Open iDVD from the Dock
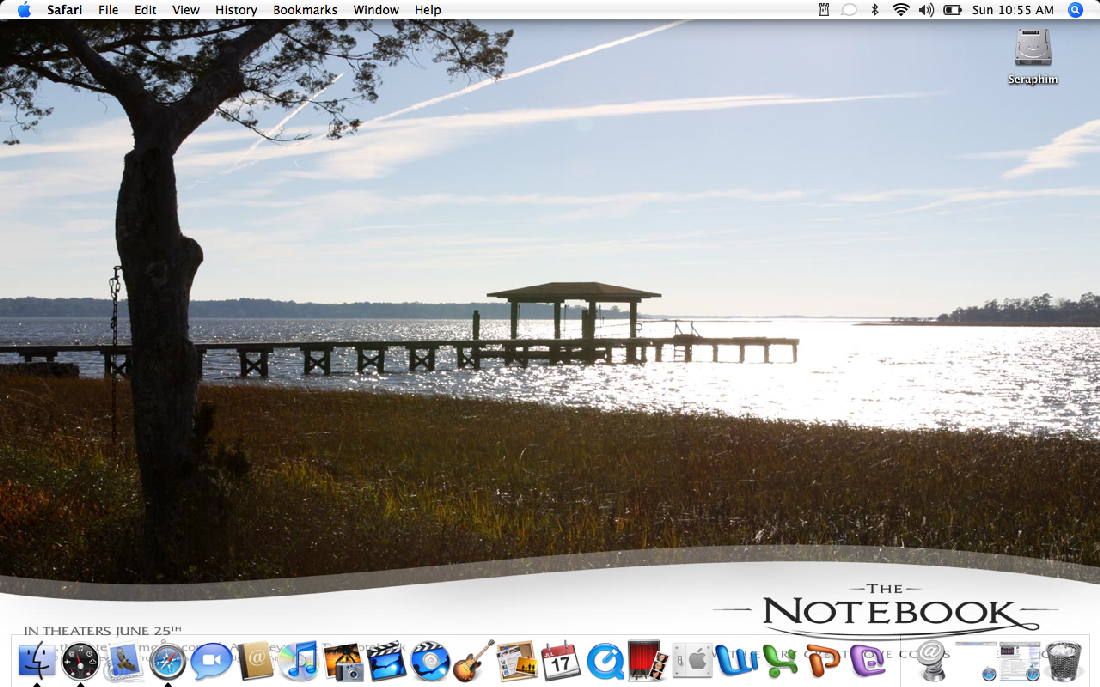This screenshot has width=1100, height=687. tap(430, 661)
